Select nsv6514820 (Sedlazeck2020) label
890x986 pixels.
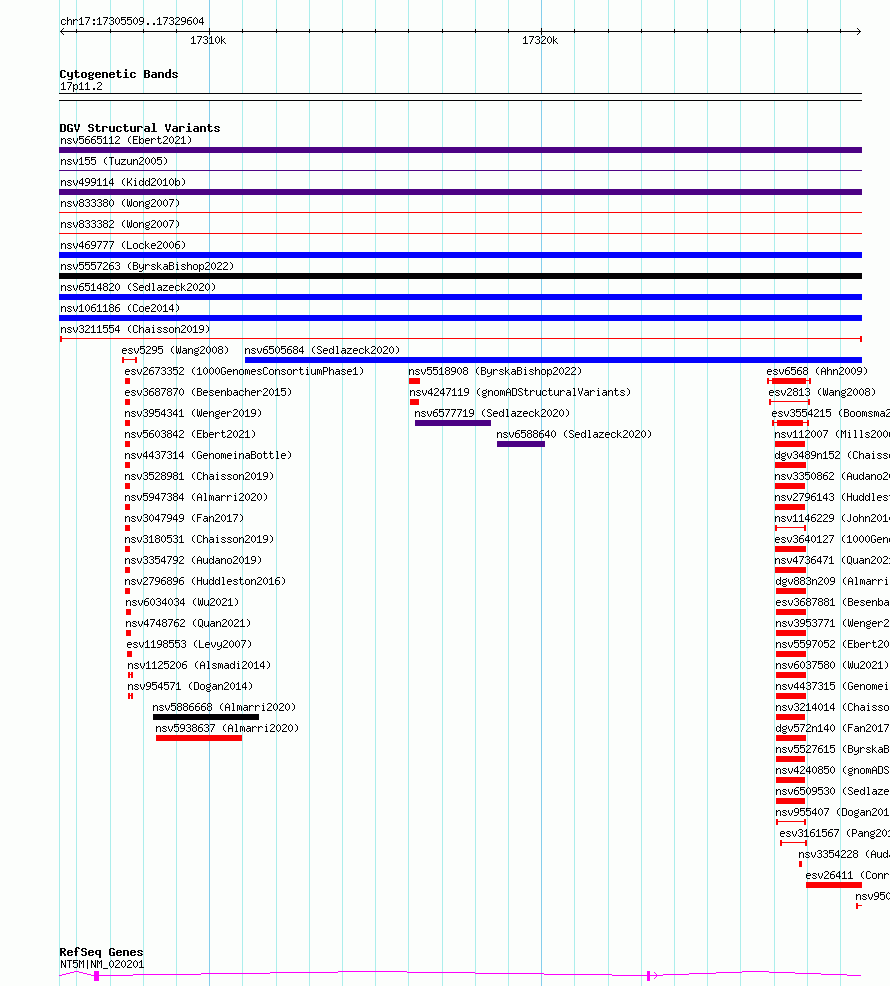point(138,287)
